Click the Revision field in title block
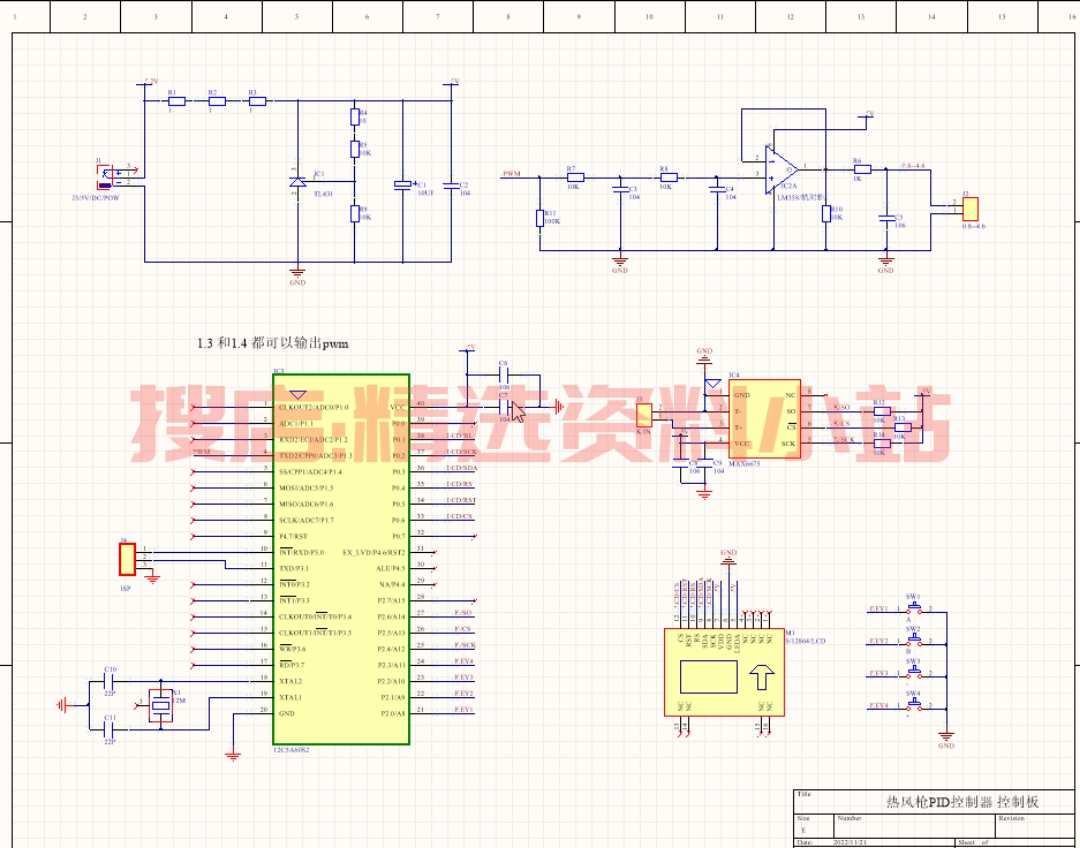Viewport: 1080px width, 848px height. point(1034,826)
